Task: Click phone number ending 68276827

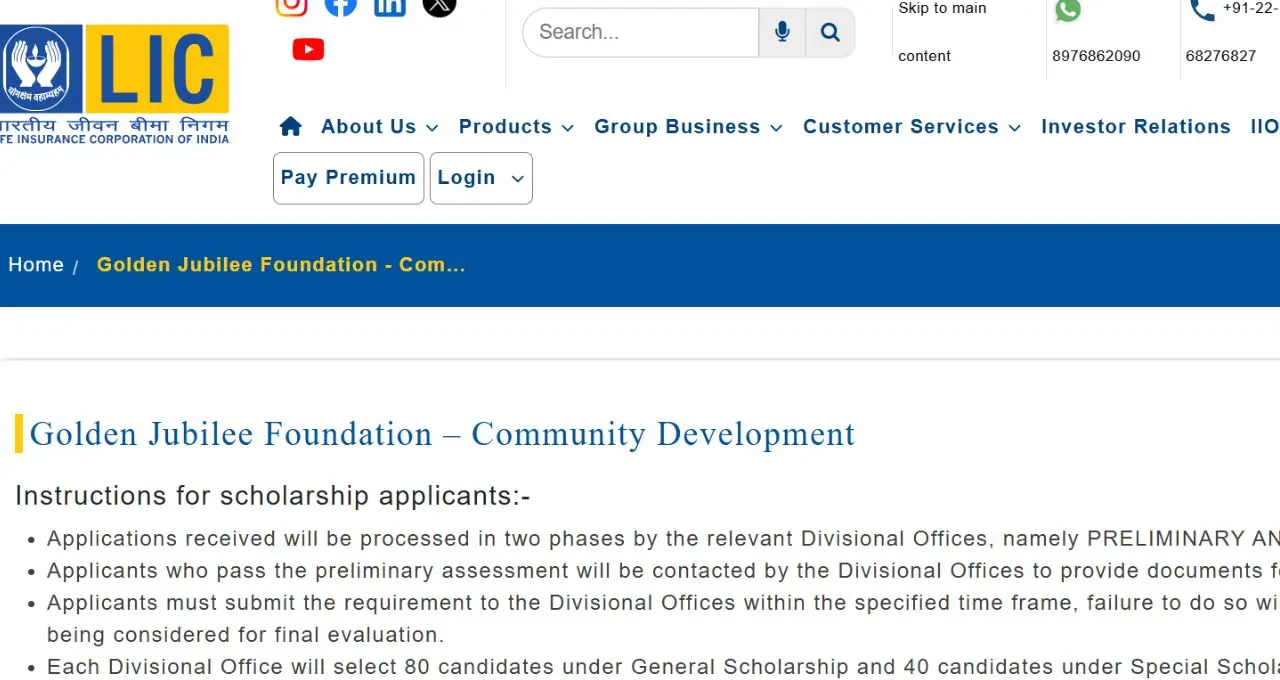Action: pyautogui.click(x=1221, y=56)
